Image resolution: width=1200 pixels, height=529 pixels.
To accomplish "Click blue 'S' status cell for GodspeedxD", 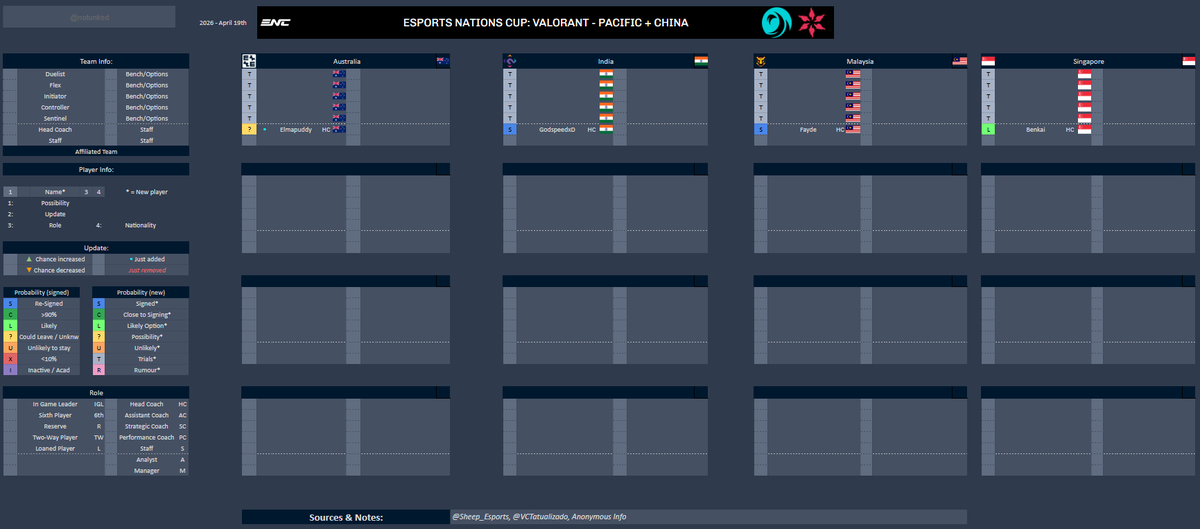I will (510, 129).
